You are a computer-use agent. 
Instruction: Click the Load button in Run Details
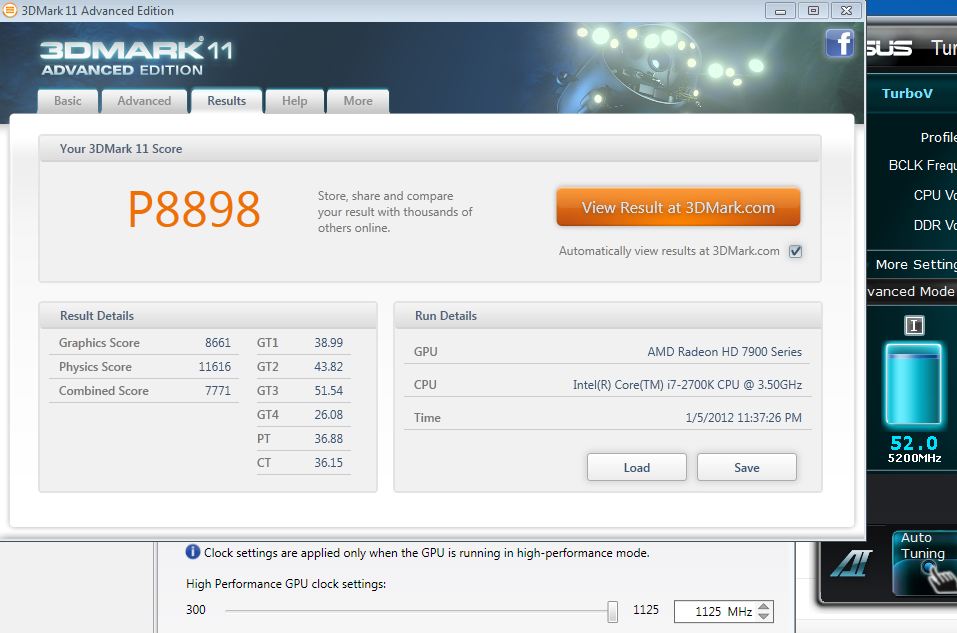637,468
